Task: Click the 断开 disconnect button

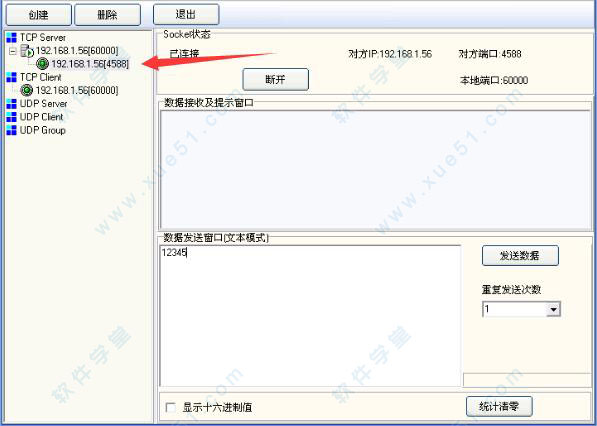Action: (x=275, y=79)
